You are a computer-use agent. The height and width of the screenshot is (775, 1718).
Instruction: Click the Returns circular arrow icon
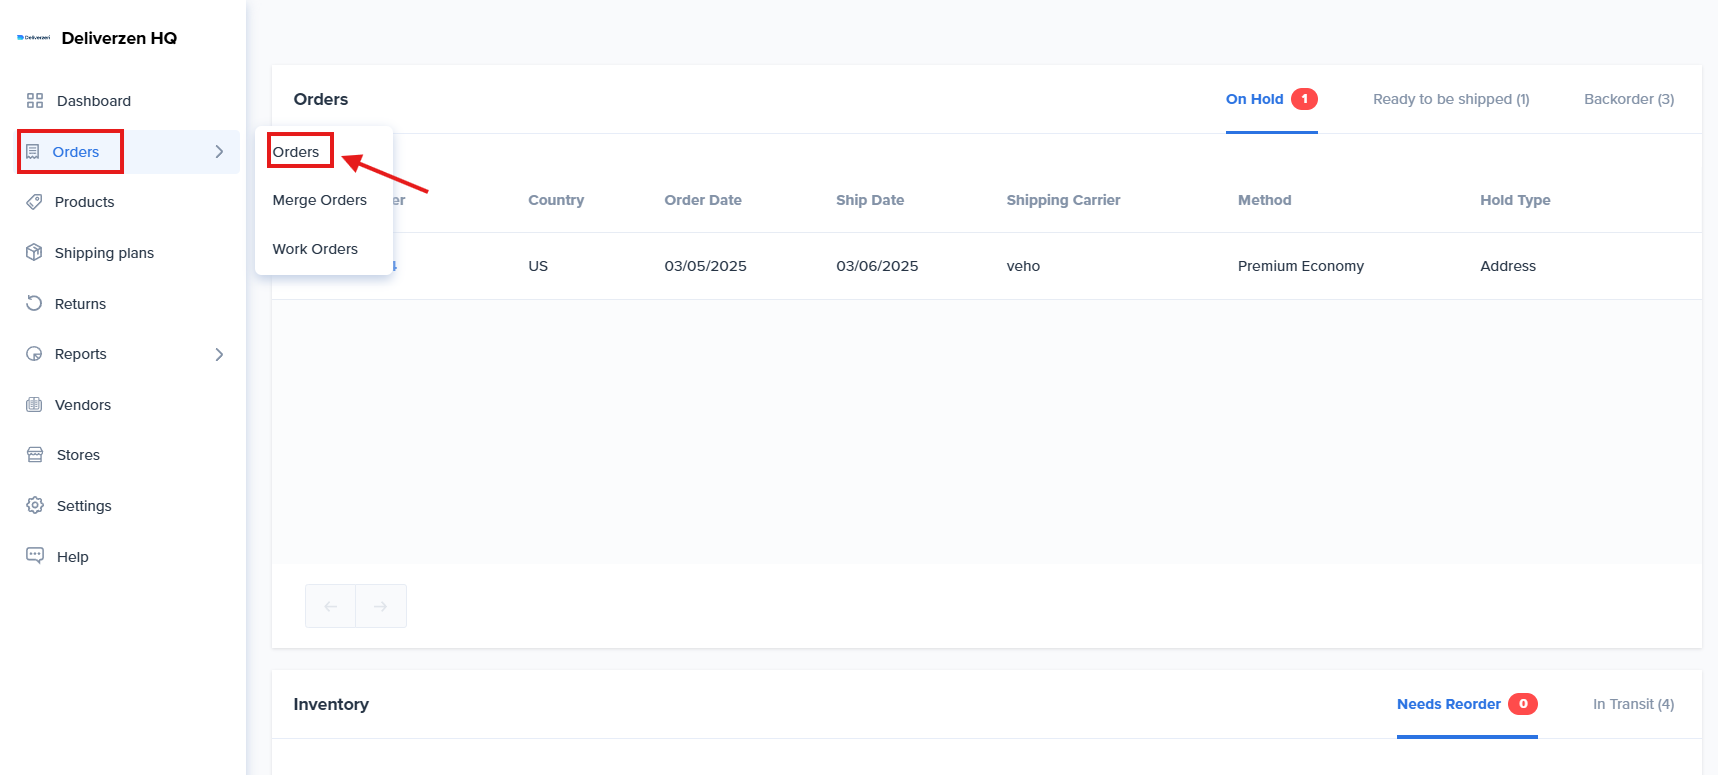[x=34, y=303]
